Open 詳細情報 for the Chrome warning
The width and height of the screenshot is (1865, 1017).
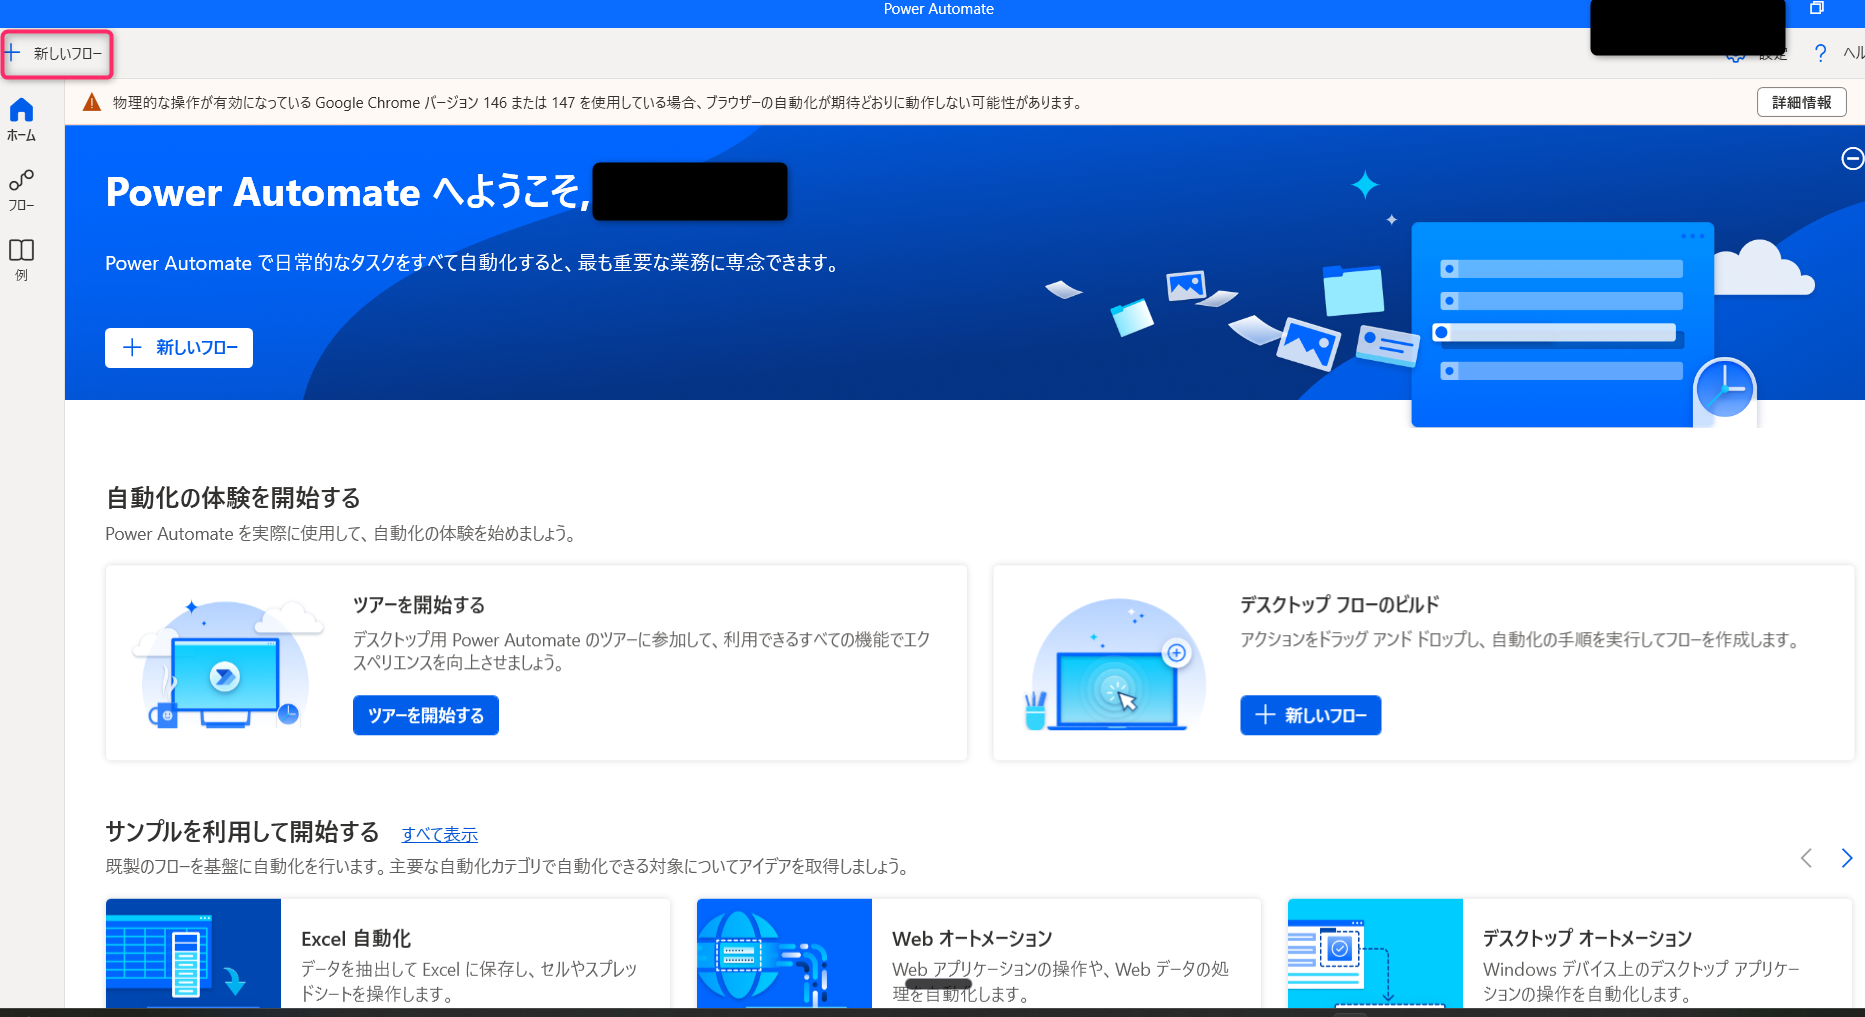(x=1801, y=102)
